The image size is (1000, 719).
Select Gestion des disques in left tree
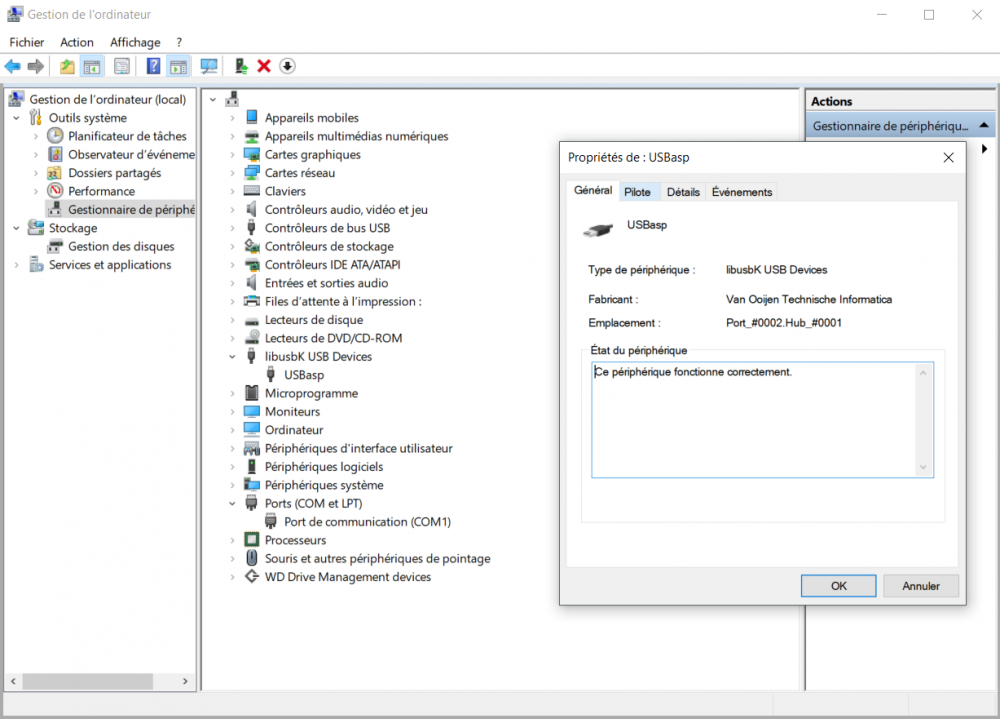pos(121,247)
